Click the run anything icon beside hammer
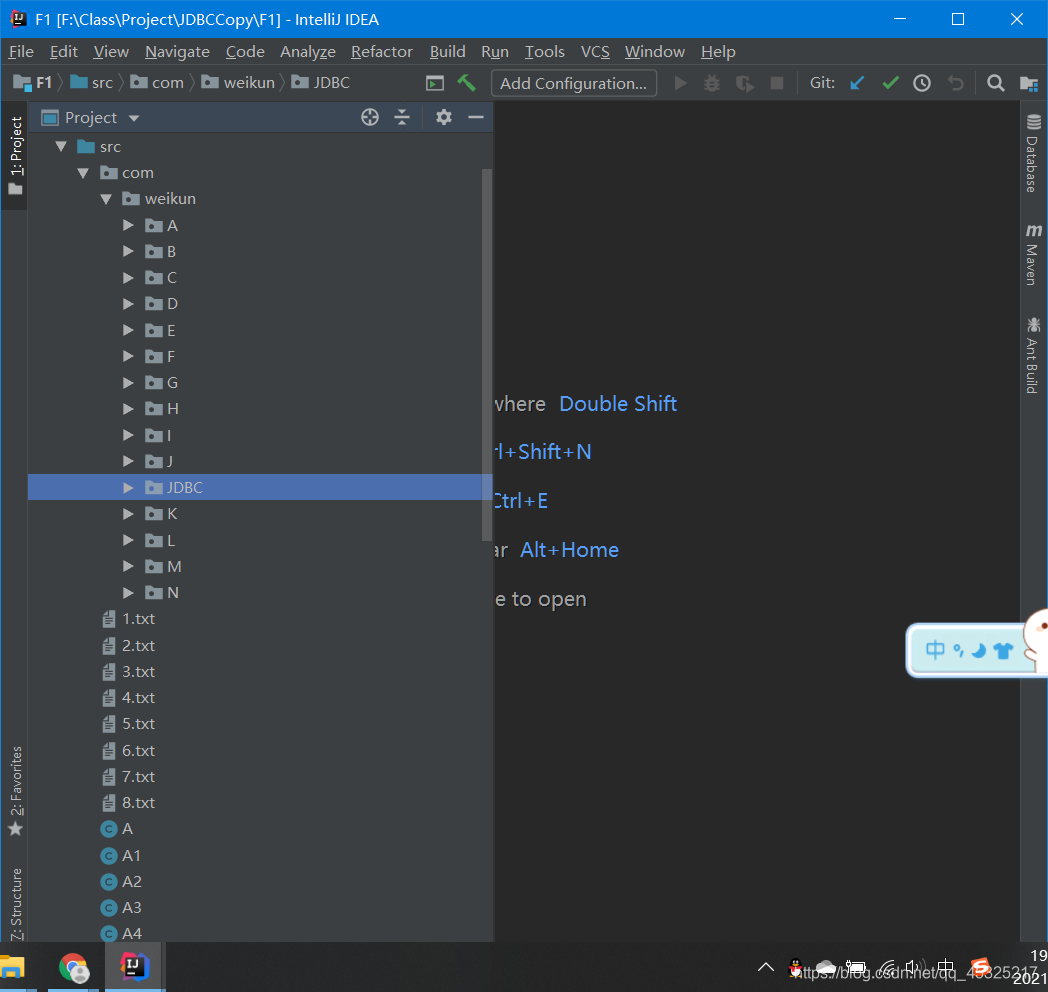Image resolution: width=1048 pixels, height=992 pixels. tap(434, 84)
